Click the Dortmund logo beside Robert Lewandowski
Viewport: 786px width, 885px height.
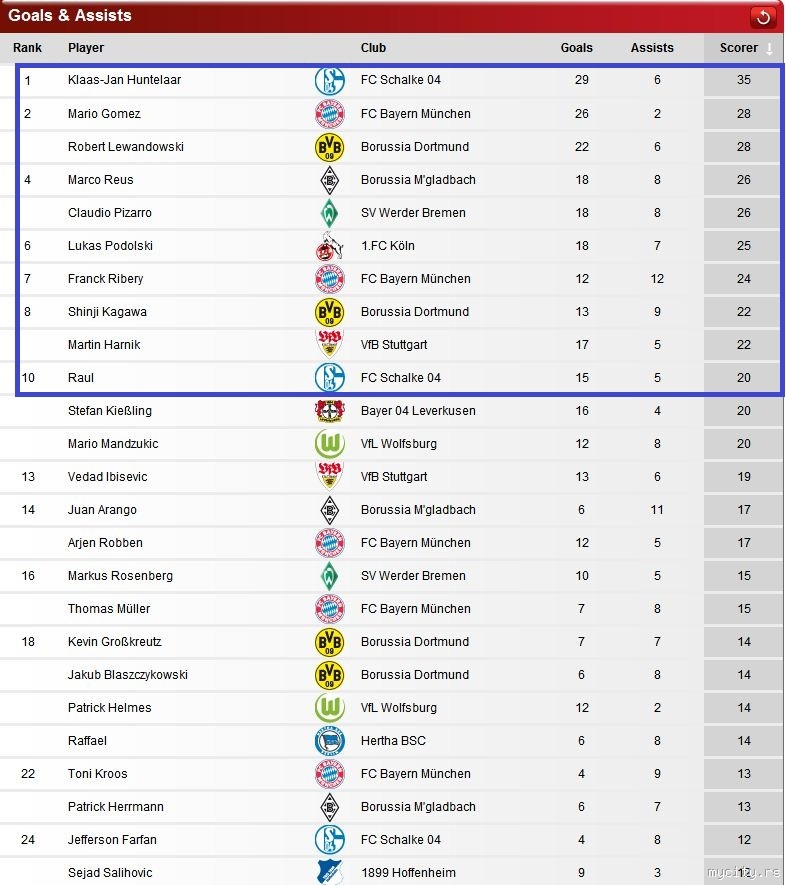(x=329, y=147)
